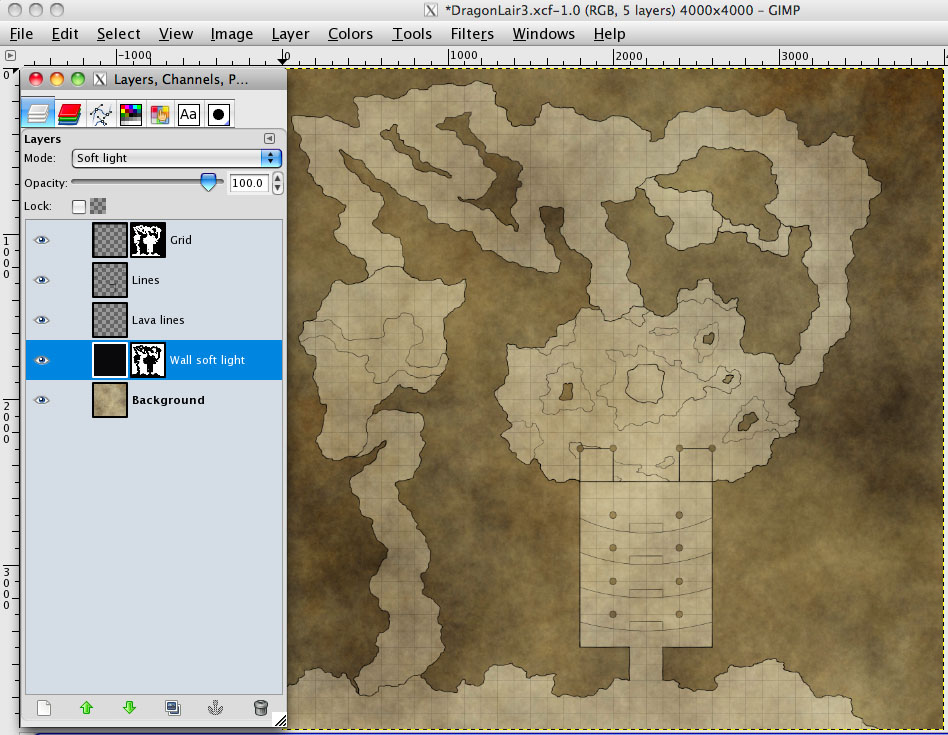Hide the Grid layer
This screenshot has width=948, height=735.
(x=41, y=240)
